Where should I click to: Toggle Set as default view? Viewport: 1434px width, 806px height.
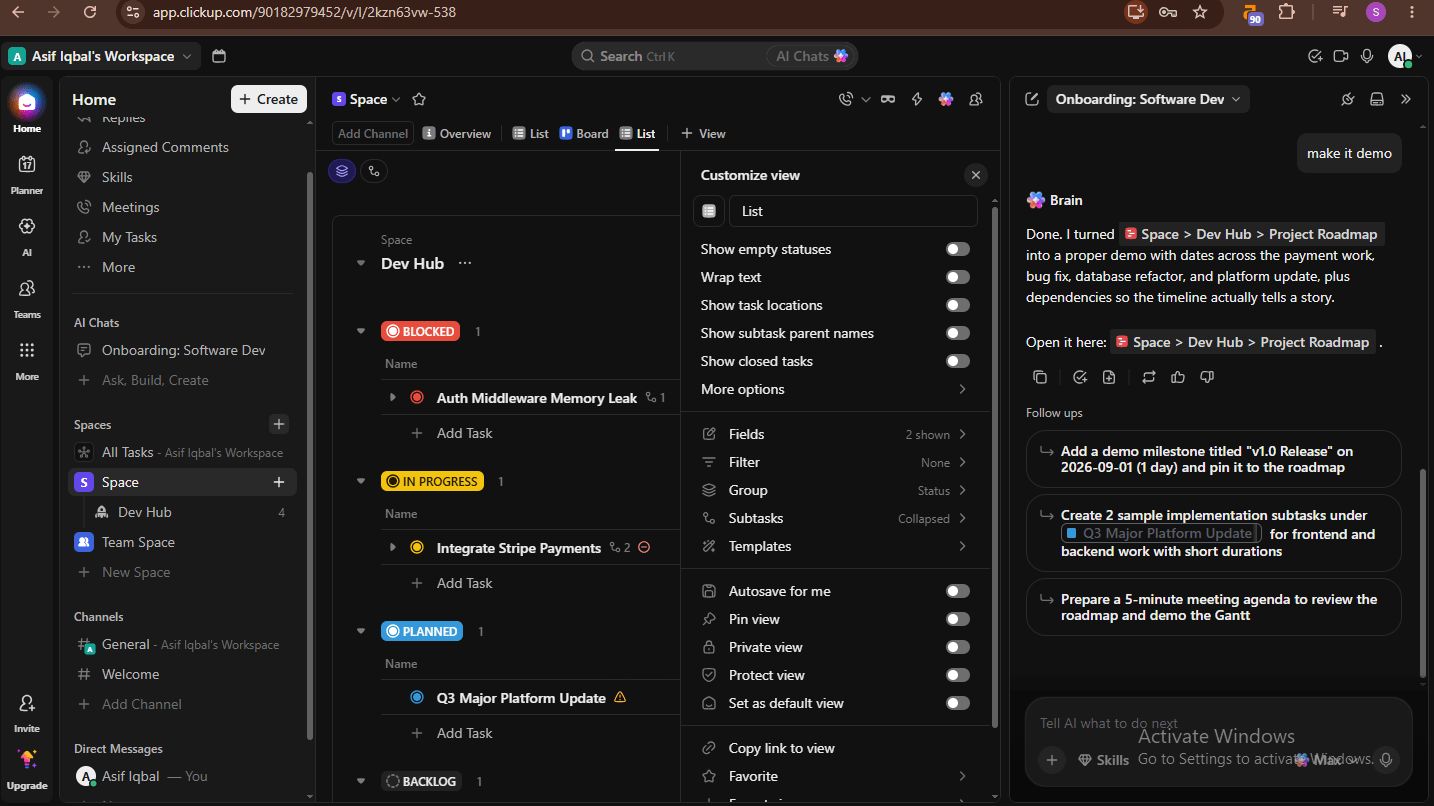coord(958,703)
